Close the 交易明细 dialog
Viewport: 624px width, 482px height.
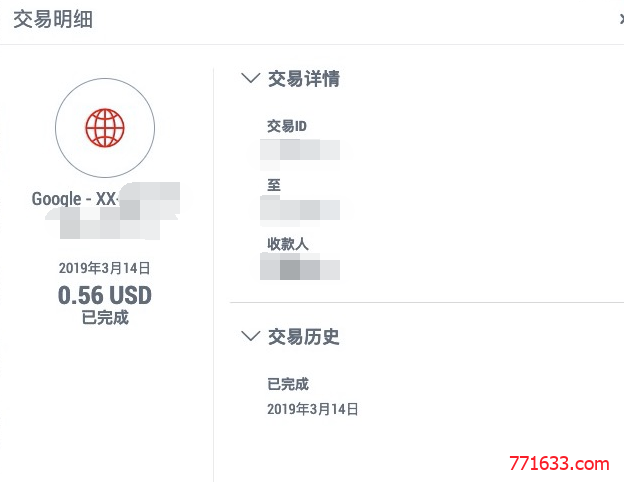point(621,19)
